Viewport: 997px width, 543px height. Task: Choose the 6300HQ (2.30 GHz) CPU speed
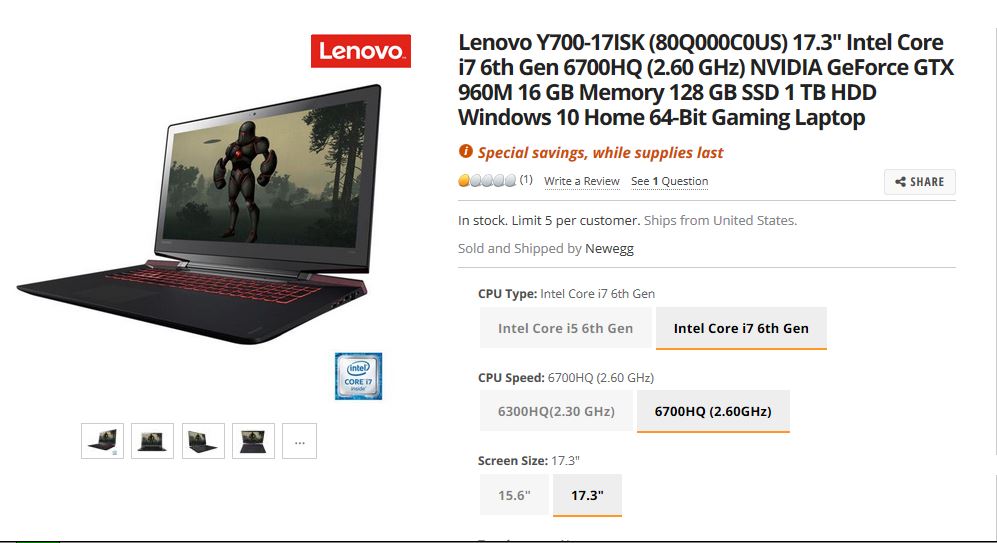point(556,411)
